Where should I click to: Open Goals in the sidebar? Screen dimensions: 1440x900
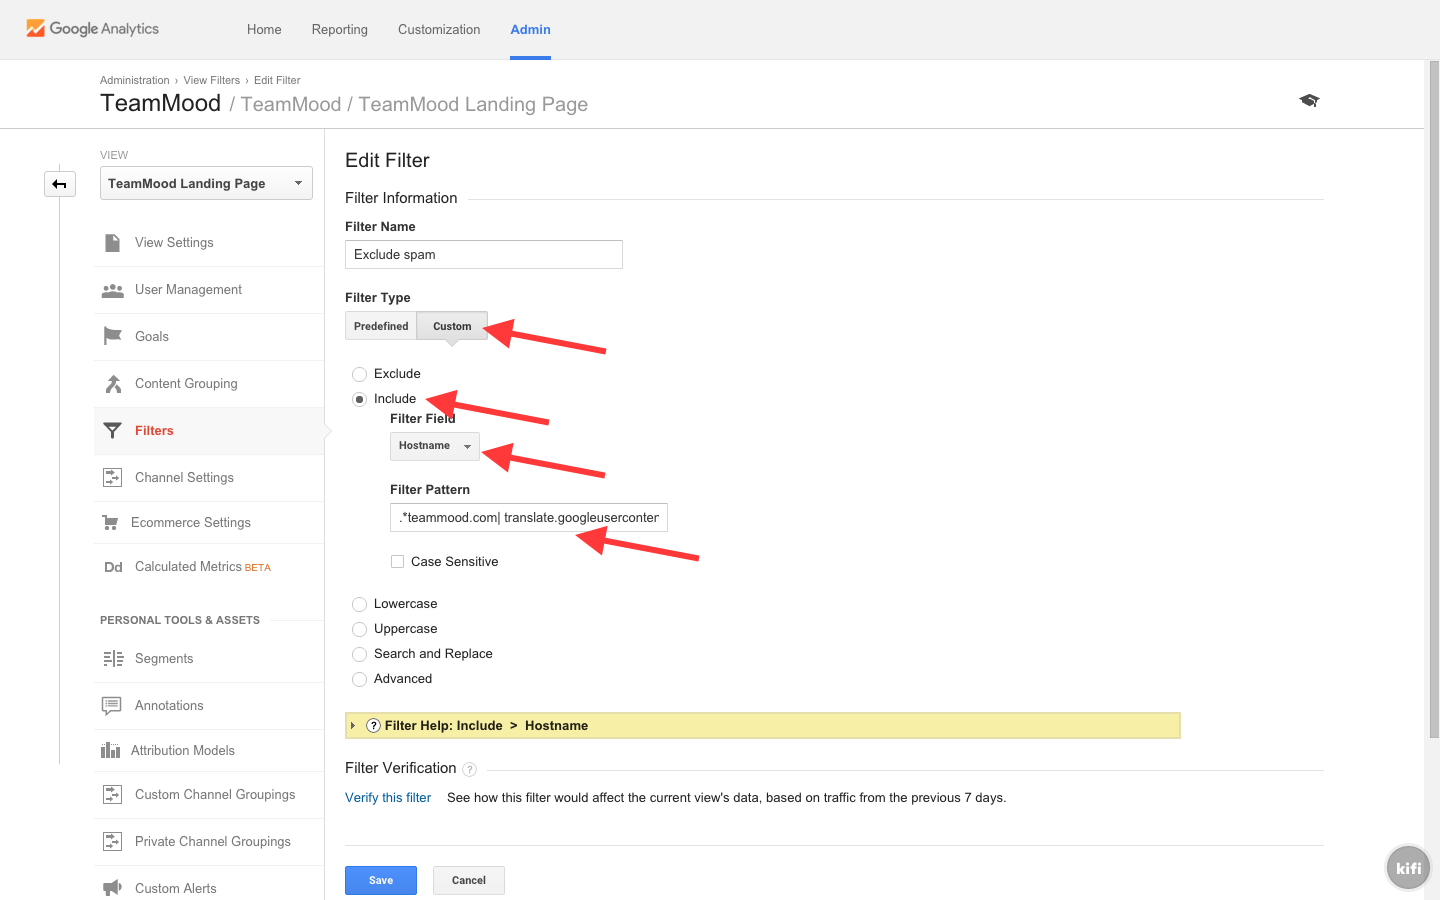coord(152,337)
